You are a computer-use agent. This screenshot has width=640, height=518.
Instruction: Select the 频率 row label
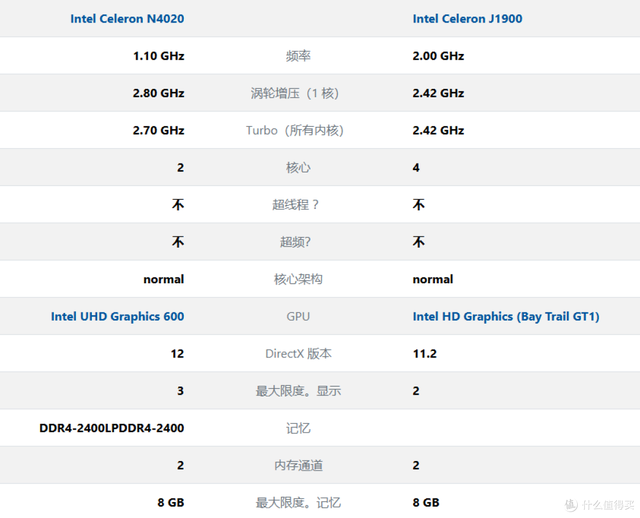pos(297,56)
